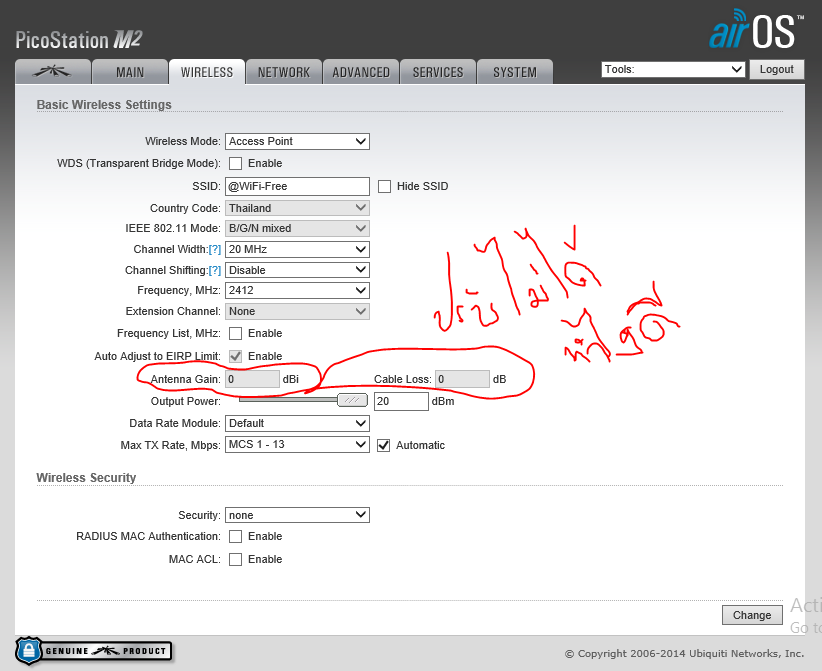Open the Wireless Mode dropdown
This screenshot has height=671, width=822.
(x=297, y=141)
